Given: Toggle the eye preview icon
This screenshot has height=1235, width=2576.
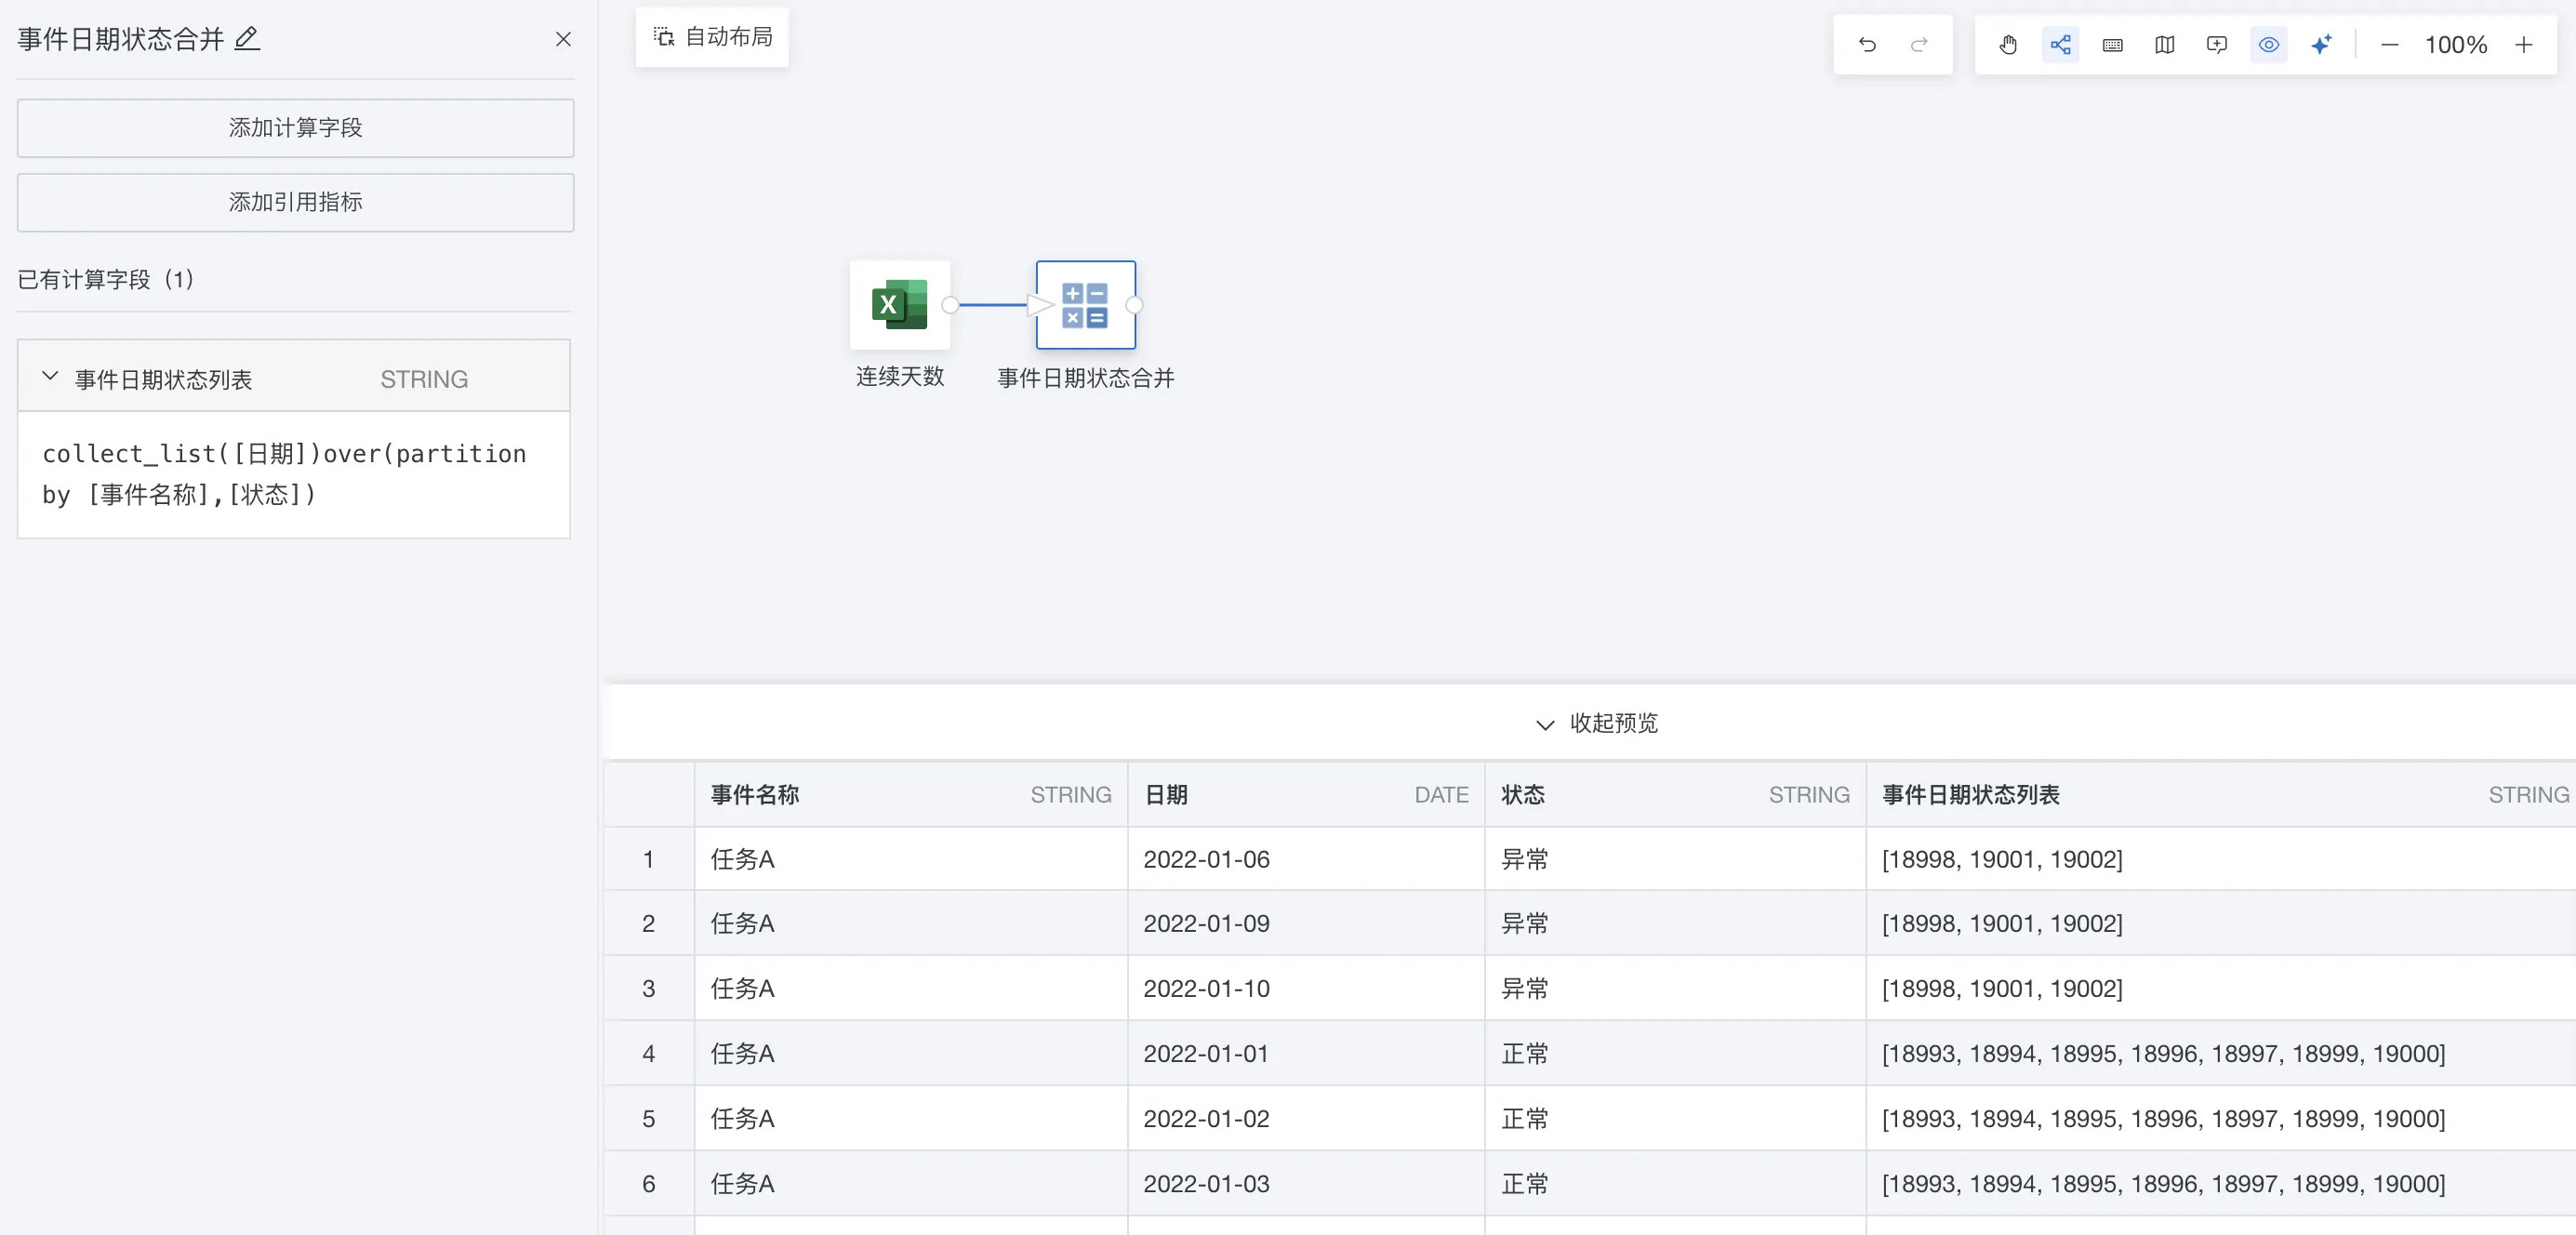Looking at the screenshot, I should coord(2268,44).
